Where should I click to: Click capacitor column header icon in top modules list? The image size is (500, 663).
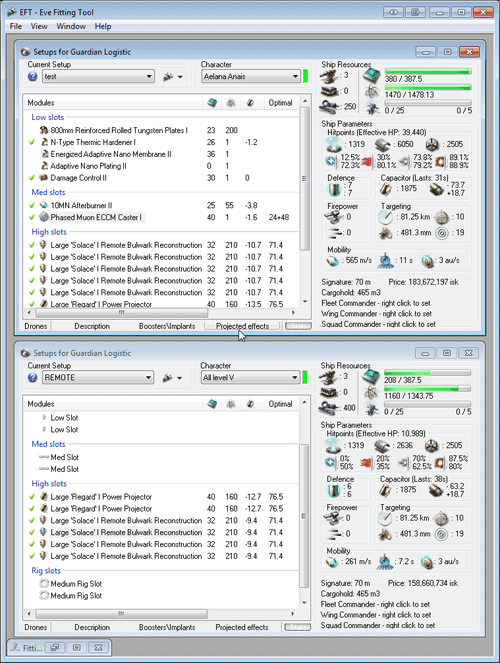(250, 102)
